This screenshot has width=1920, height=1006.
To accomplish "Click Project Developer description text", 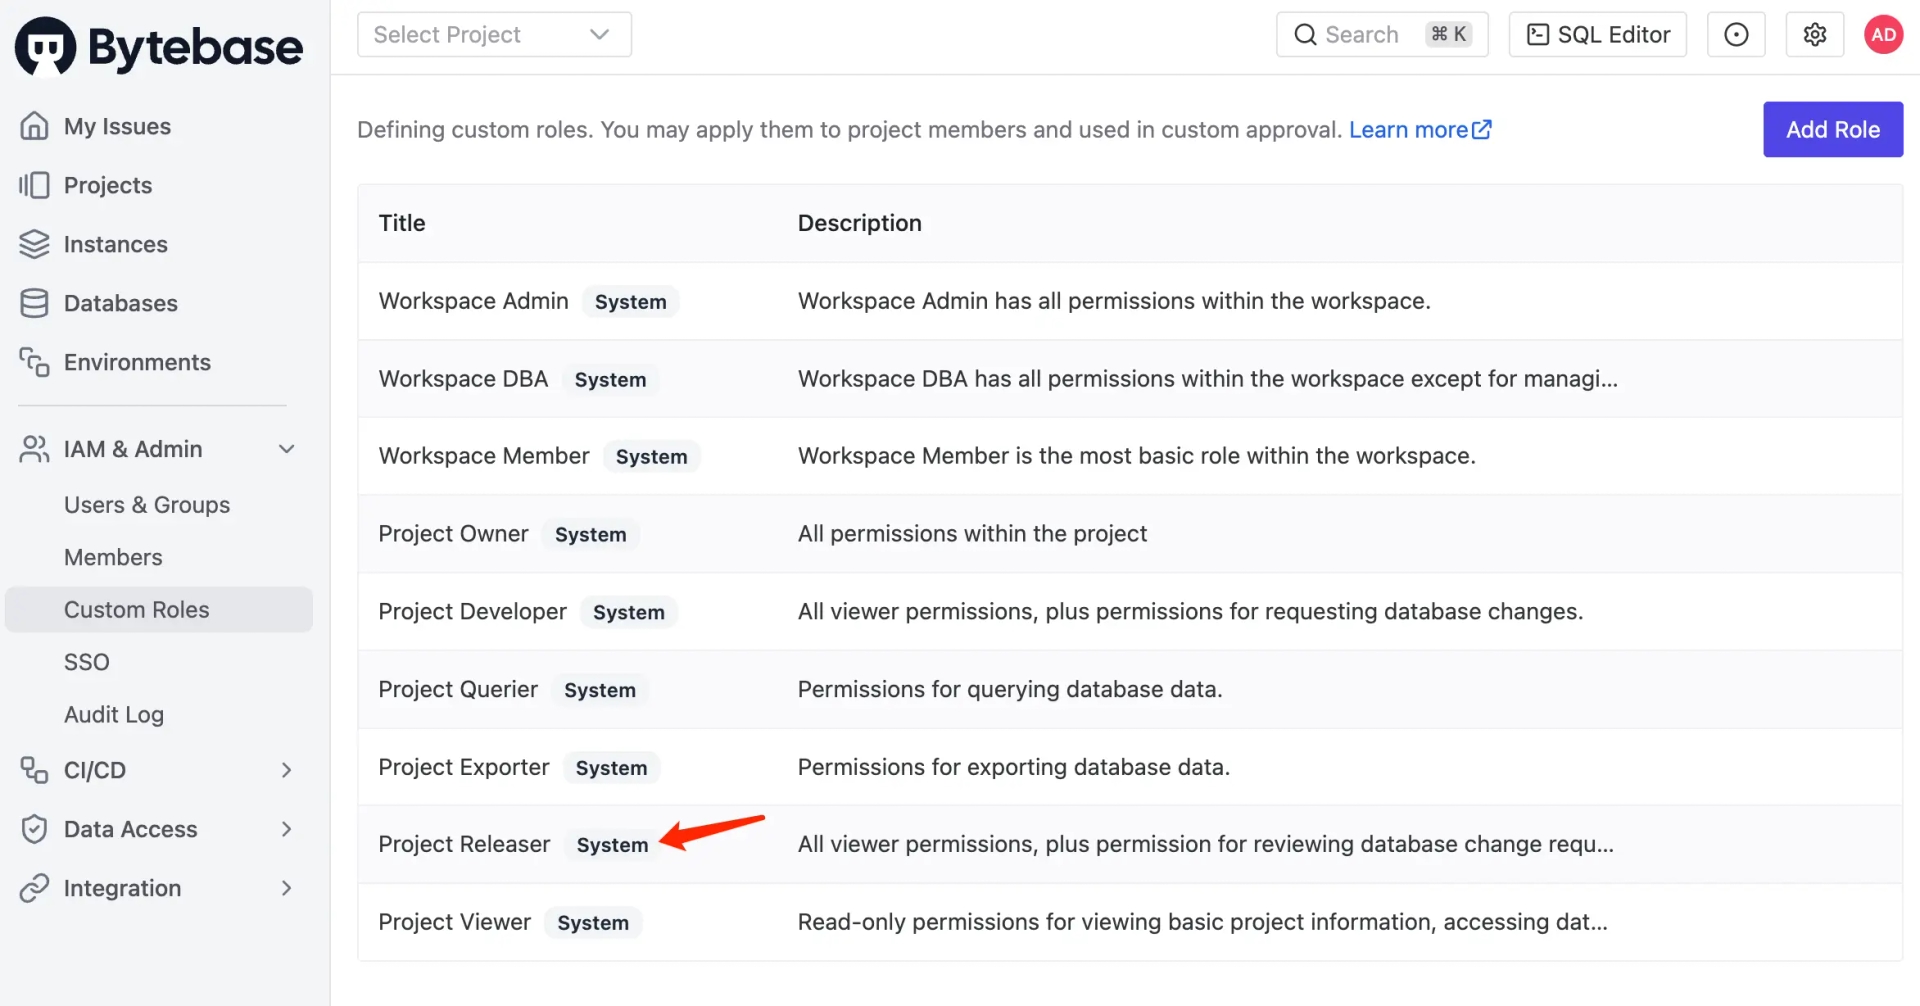I will click(x=1190, y=612).
